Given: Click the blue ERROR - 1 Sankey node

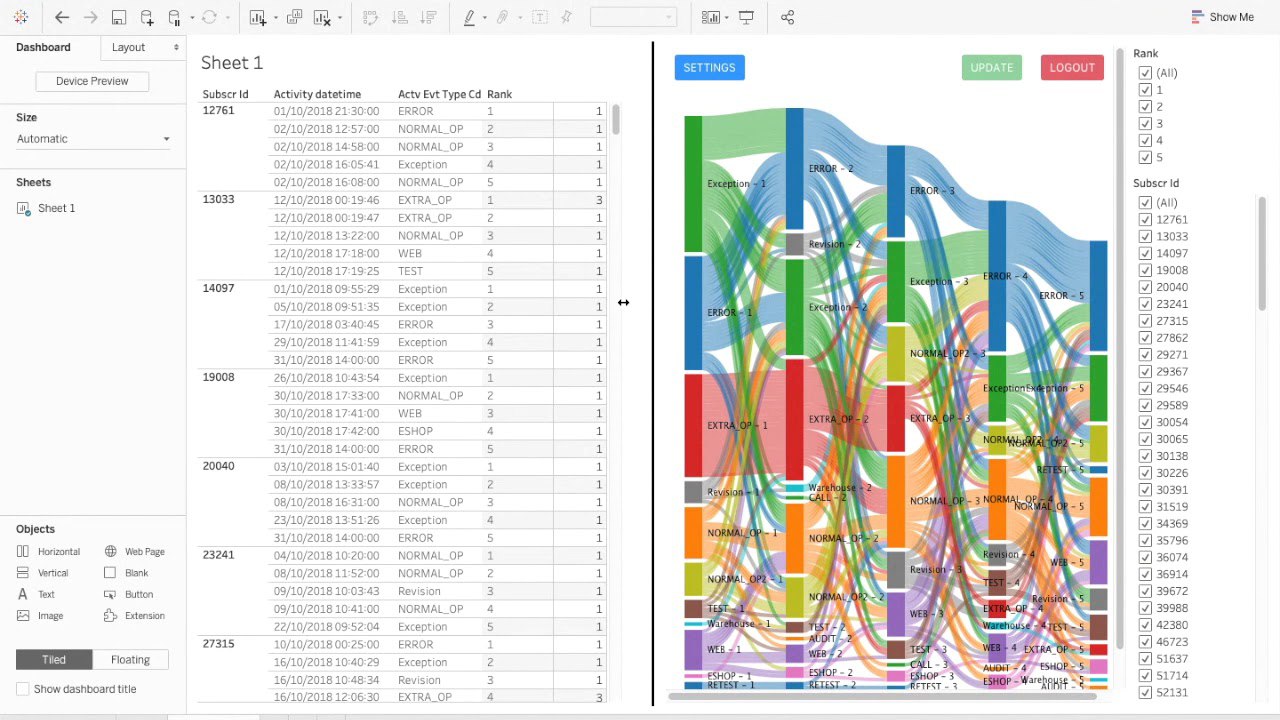Looking at the screenshot, I should click(x=693, y=313).
